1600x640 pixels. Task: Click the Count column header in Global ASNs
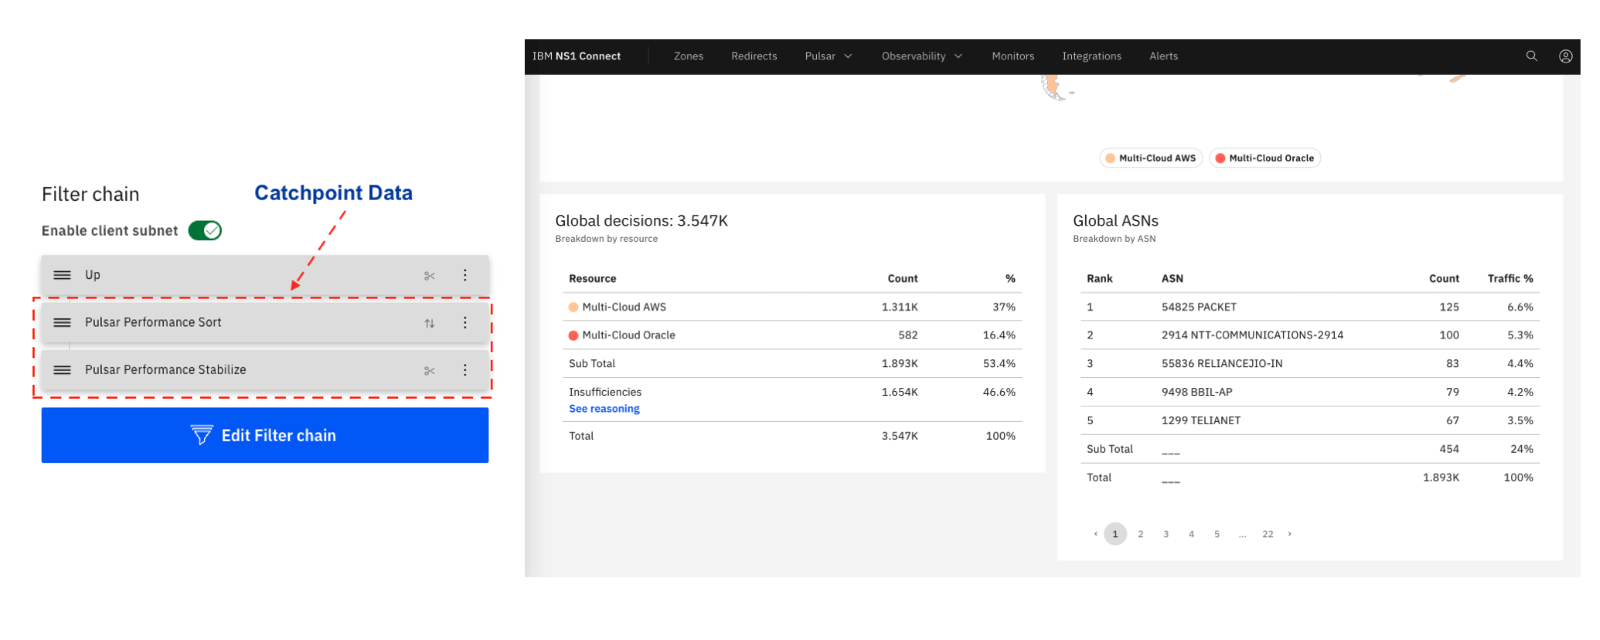(x=1444, y=279)
